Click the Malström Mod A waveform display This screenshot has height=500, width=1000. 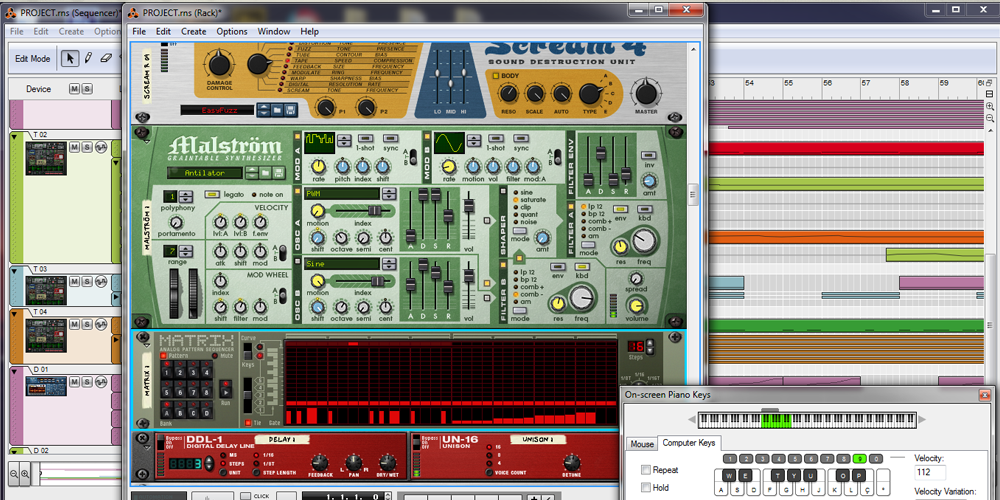pyautogui.click(x=319, y=143)
